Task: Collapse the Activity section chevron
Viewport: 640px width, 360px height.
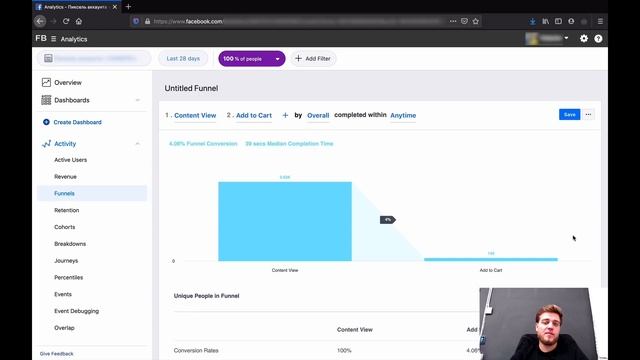Action: pyautogui.click(x=138, y=144)
